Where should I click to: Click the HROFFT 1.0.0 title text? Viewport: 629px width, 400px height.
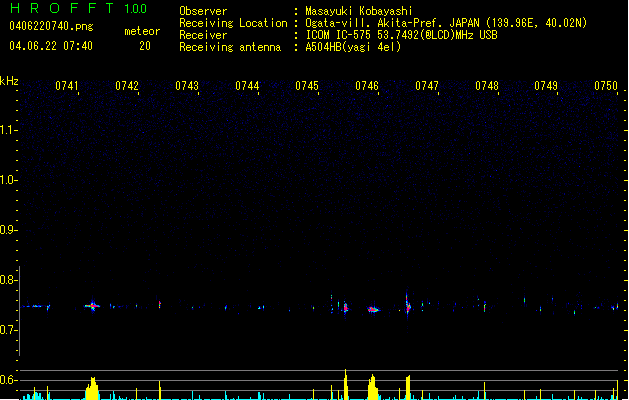click(79, 8)
